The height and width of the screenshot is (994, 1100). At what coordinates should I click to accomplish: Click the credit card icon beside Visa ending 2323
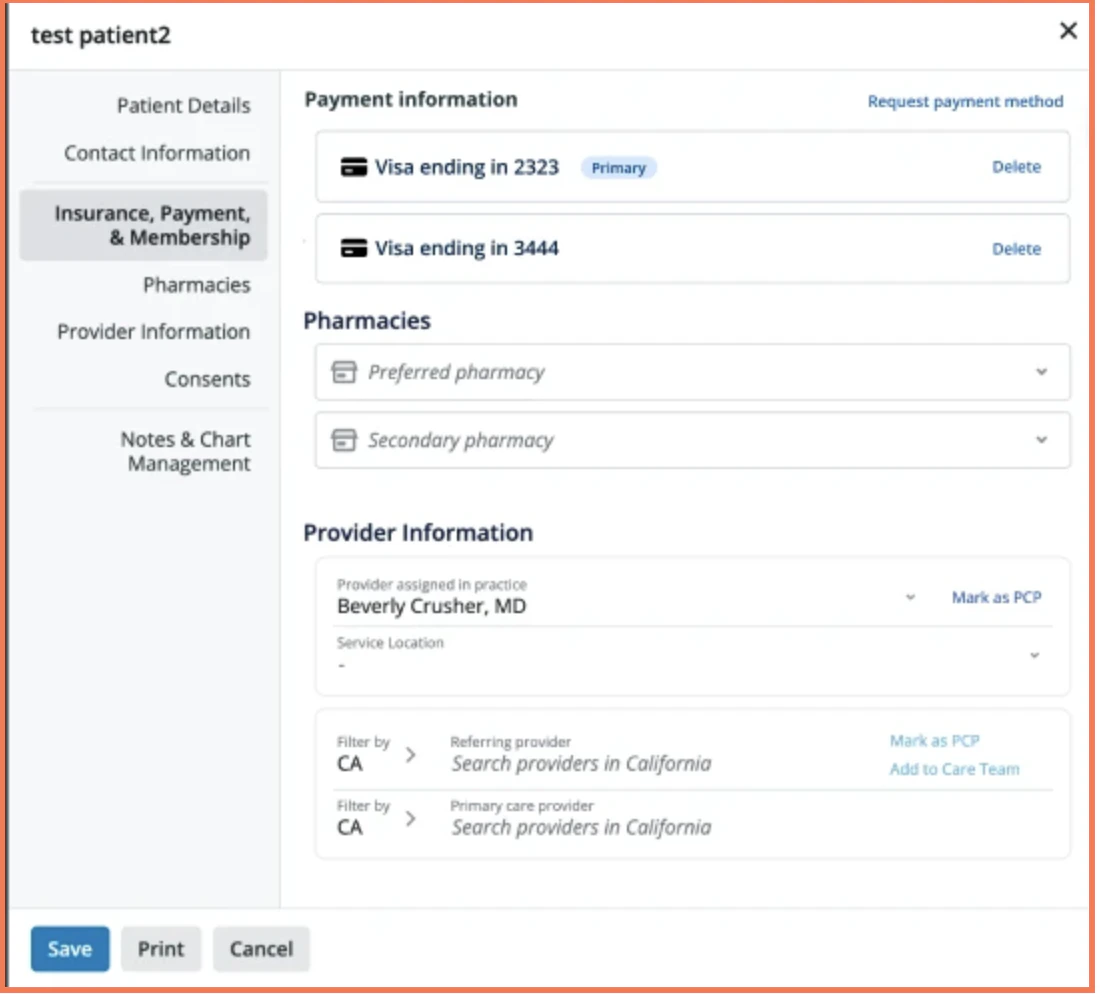(x=352, y=167)
